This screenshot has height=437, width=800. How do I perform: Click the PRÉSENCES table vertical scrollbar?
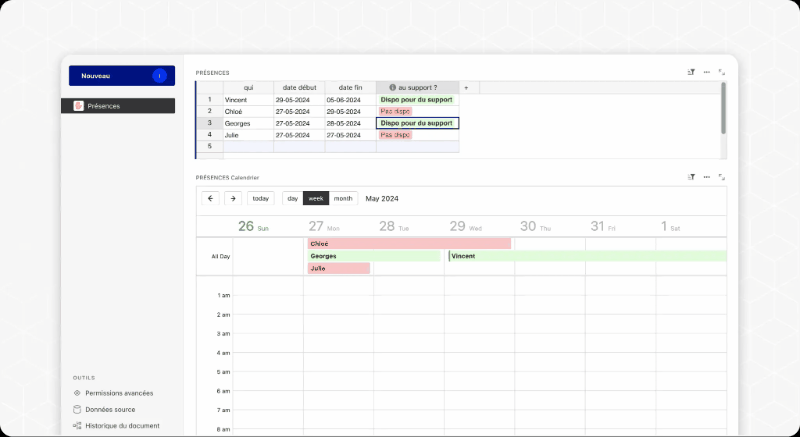click(x=723, y=108)
